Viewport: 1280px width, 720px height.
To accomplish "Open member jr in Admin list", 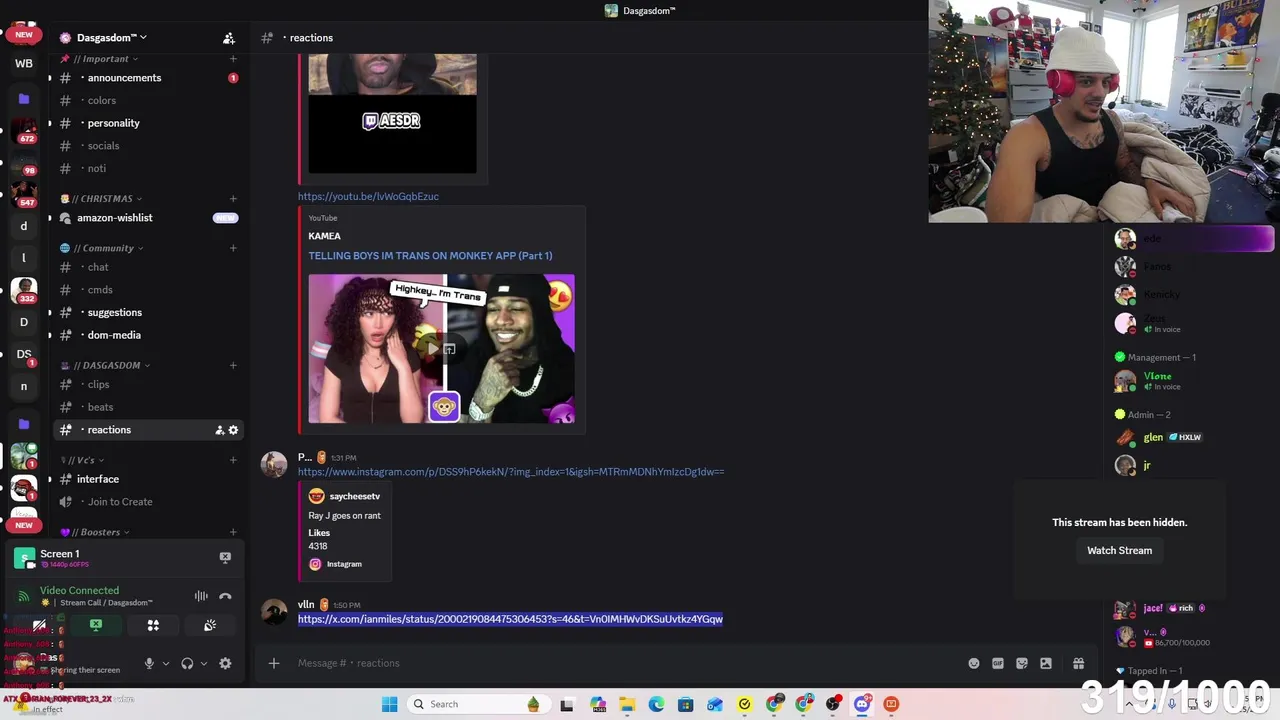I will [1146, 465].
